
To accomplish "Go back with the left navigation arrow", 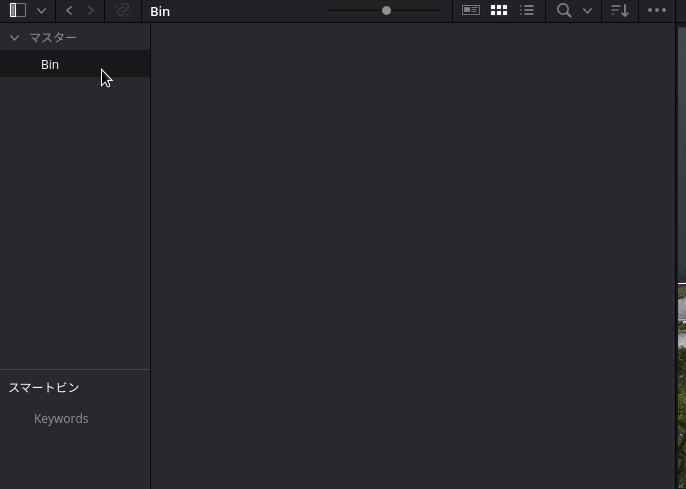I will click(69, 10).
